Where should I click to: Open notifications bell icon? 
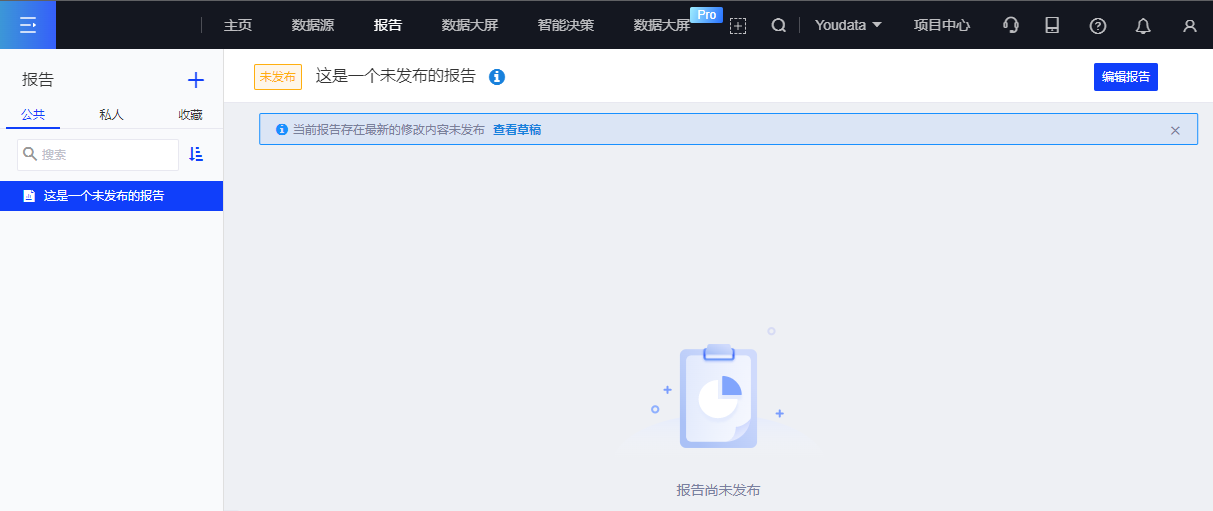coord(1143,26)
